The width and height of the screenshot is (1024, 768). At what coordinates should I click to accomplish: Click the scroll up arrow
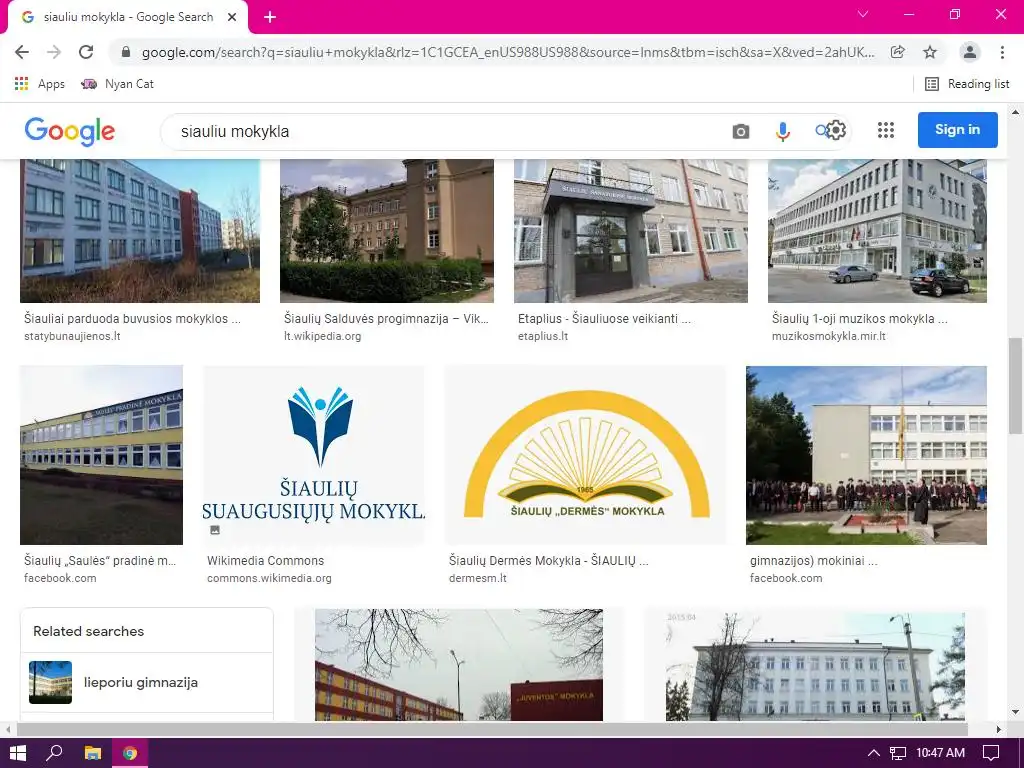coord(1015,112)
